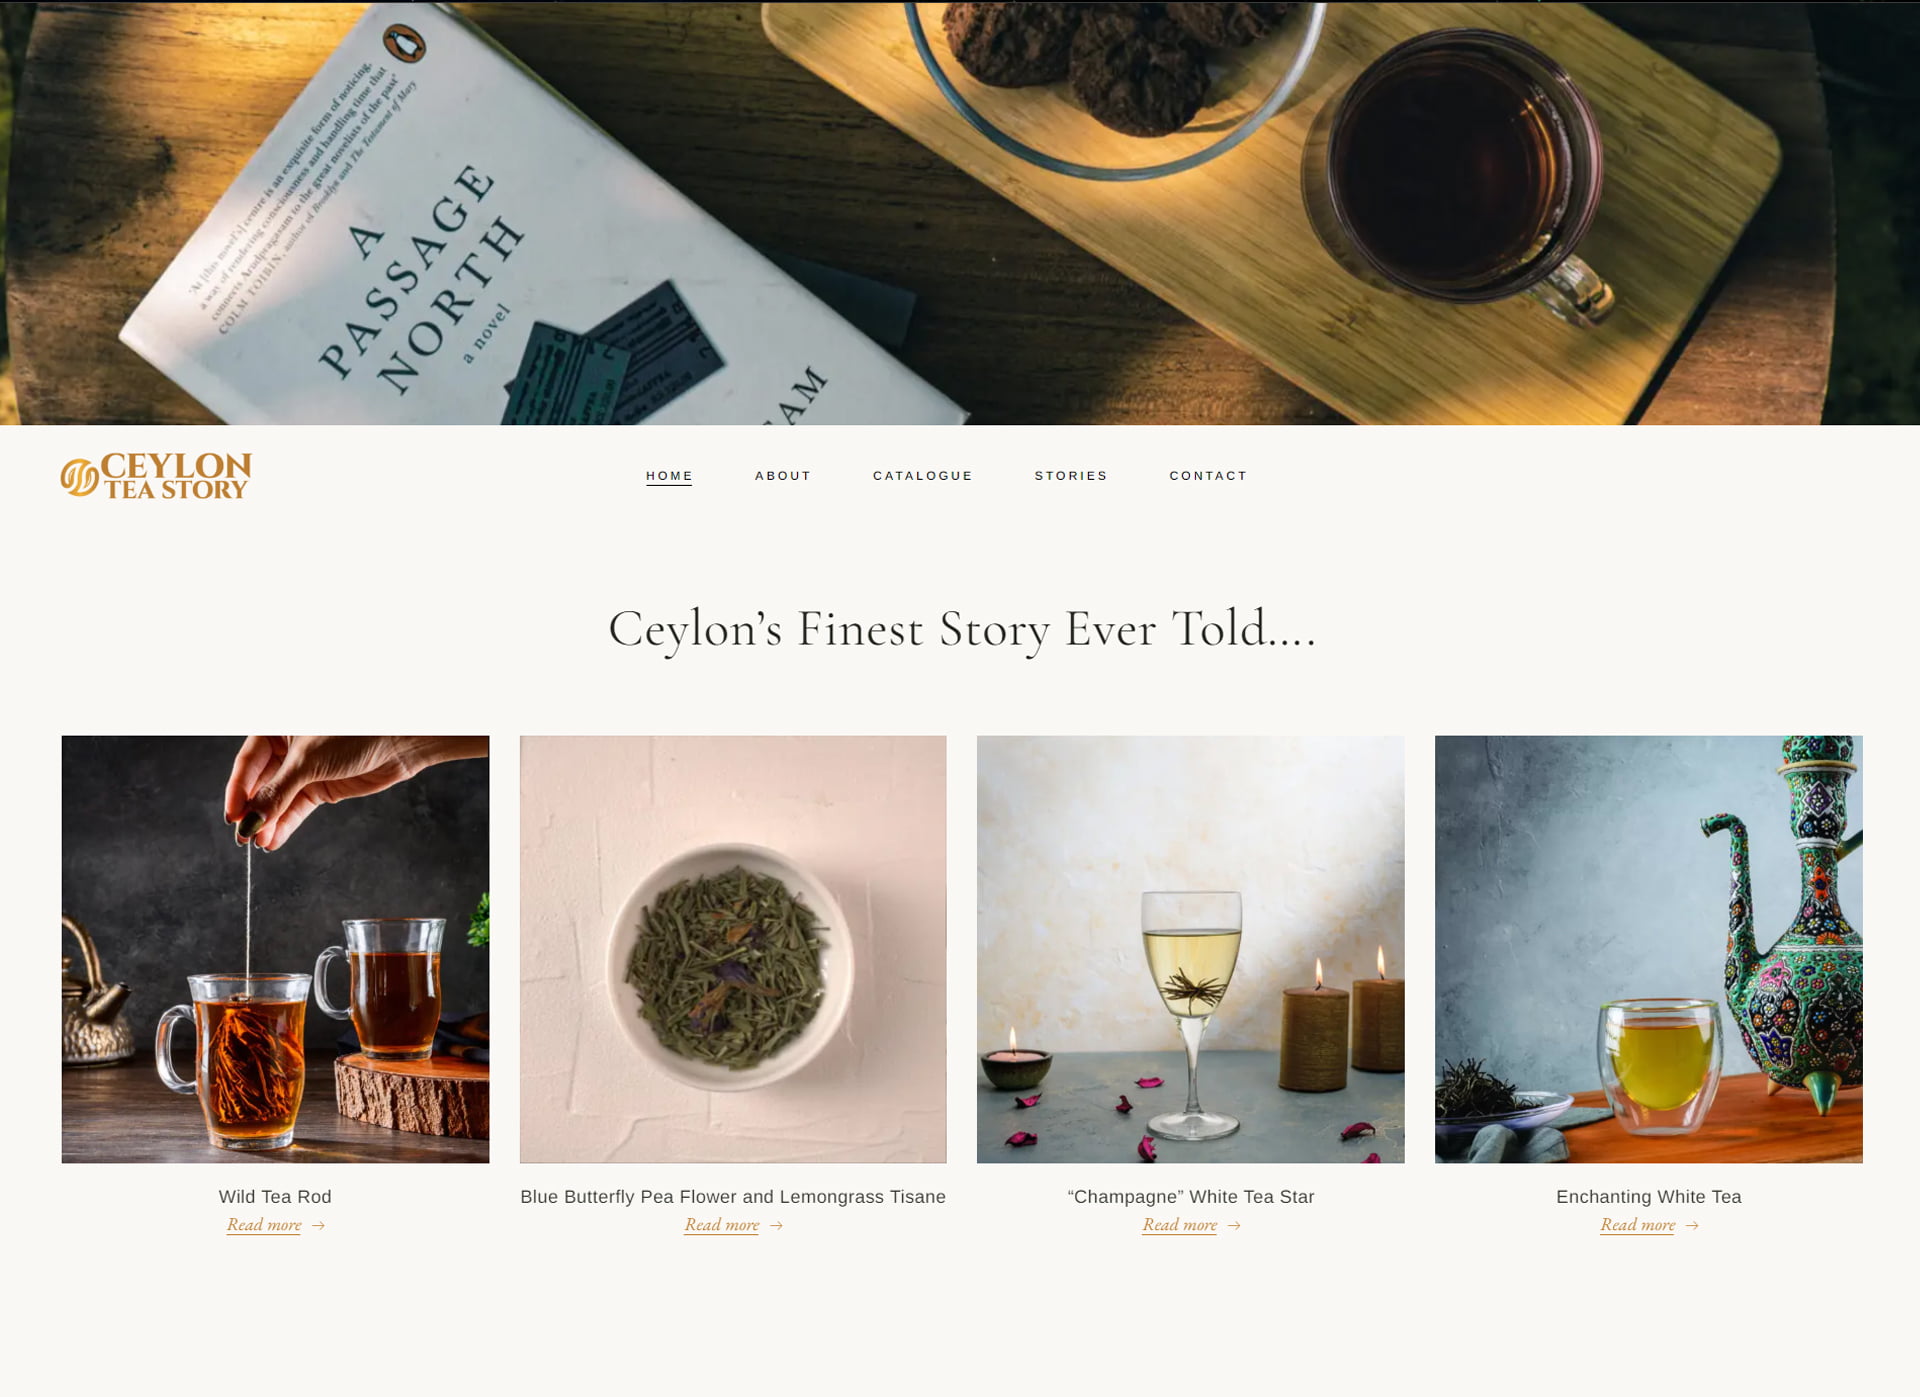The height and width of the screenshot is (1397, 1920).
Task: Open the Wild Tea Rod product image
Action: coord(275,949)
